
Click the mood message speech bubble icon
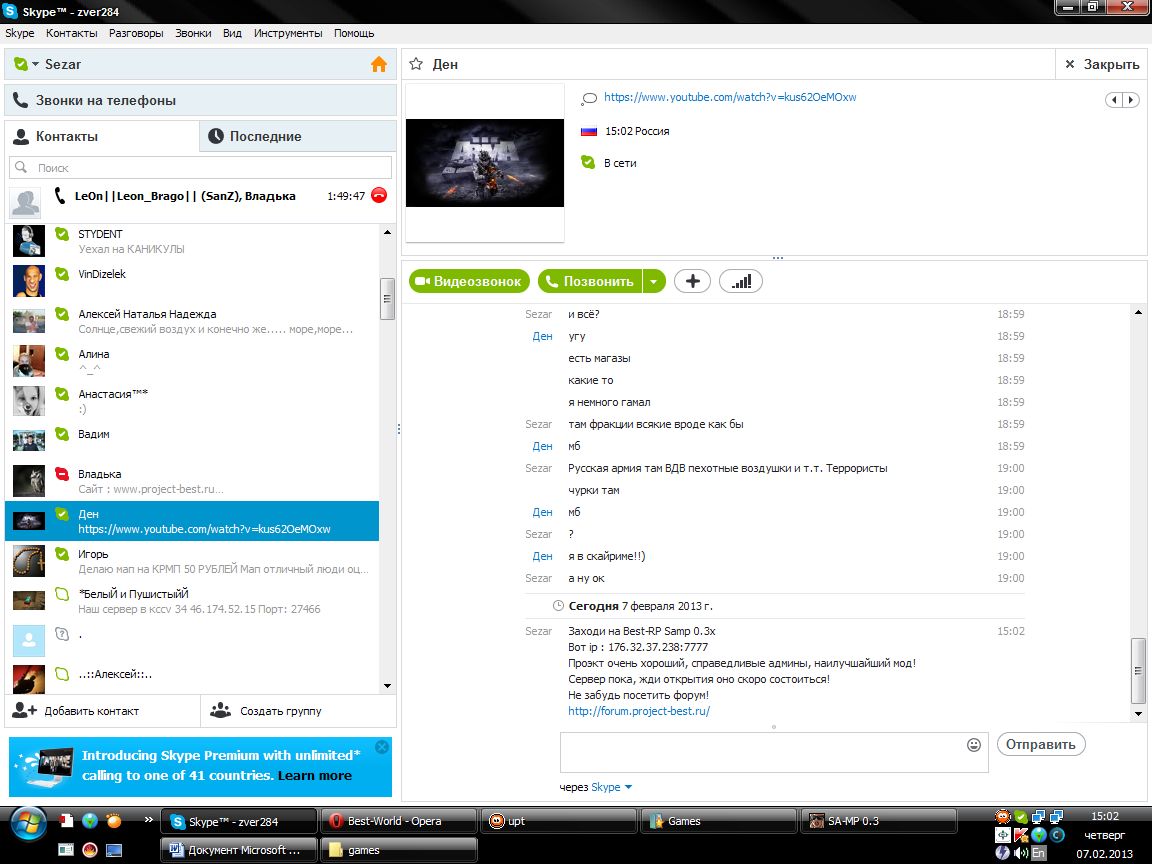588,98
